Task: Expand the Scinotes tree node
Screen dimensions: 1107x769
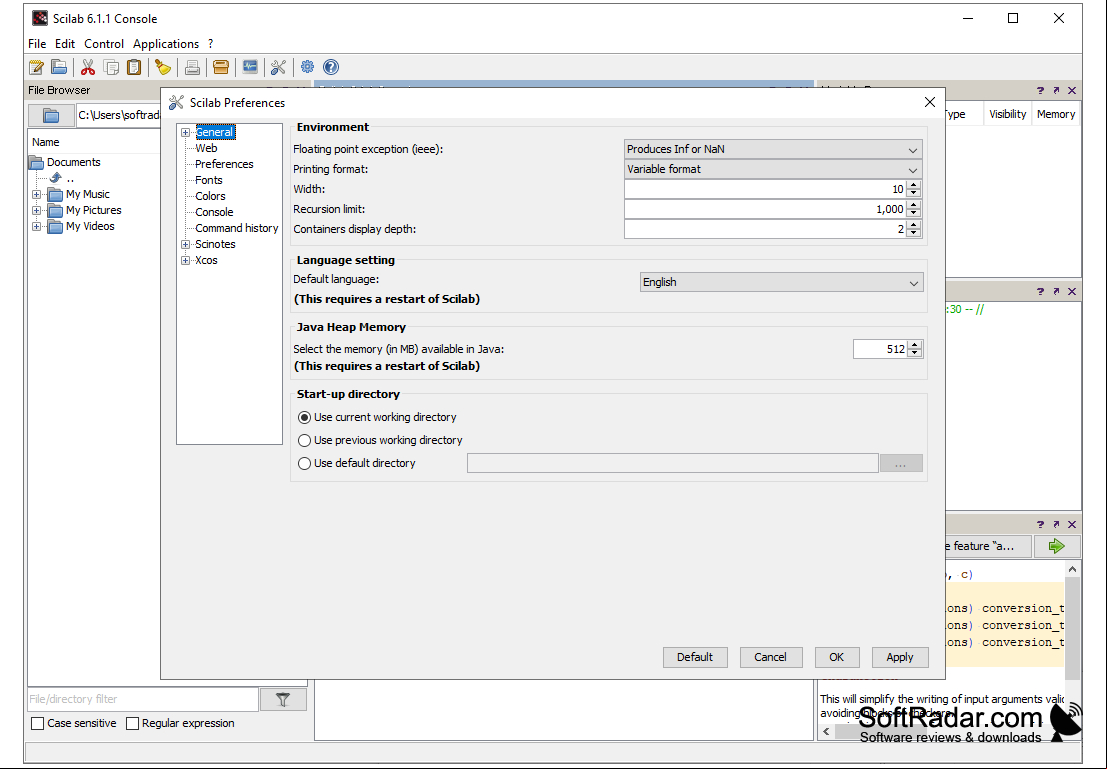Action: click(x=186, y=244)
